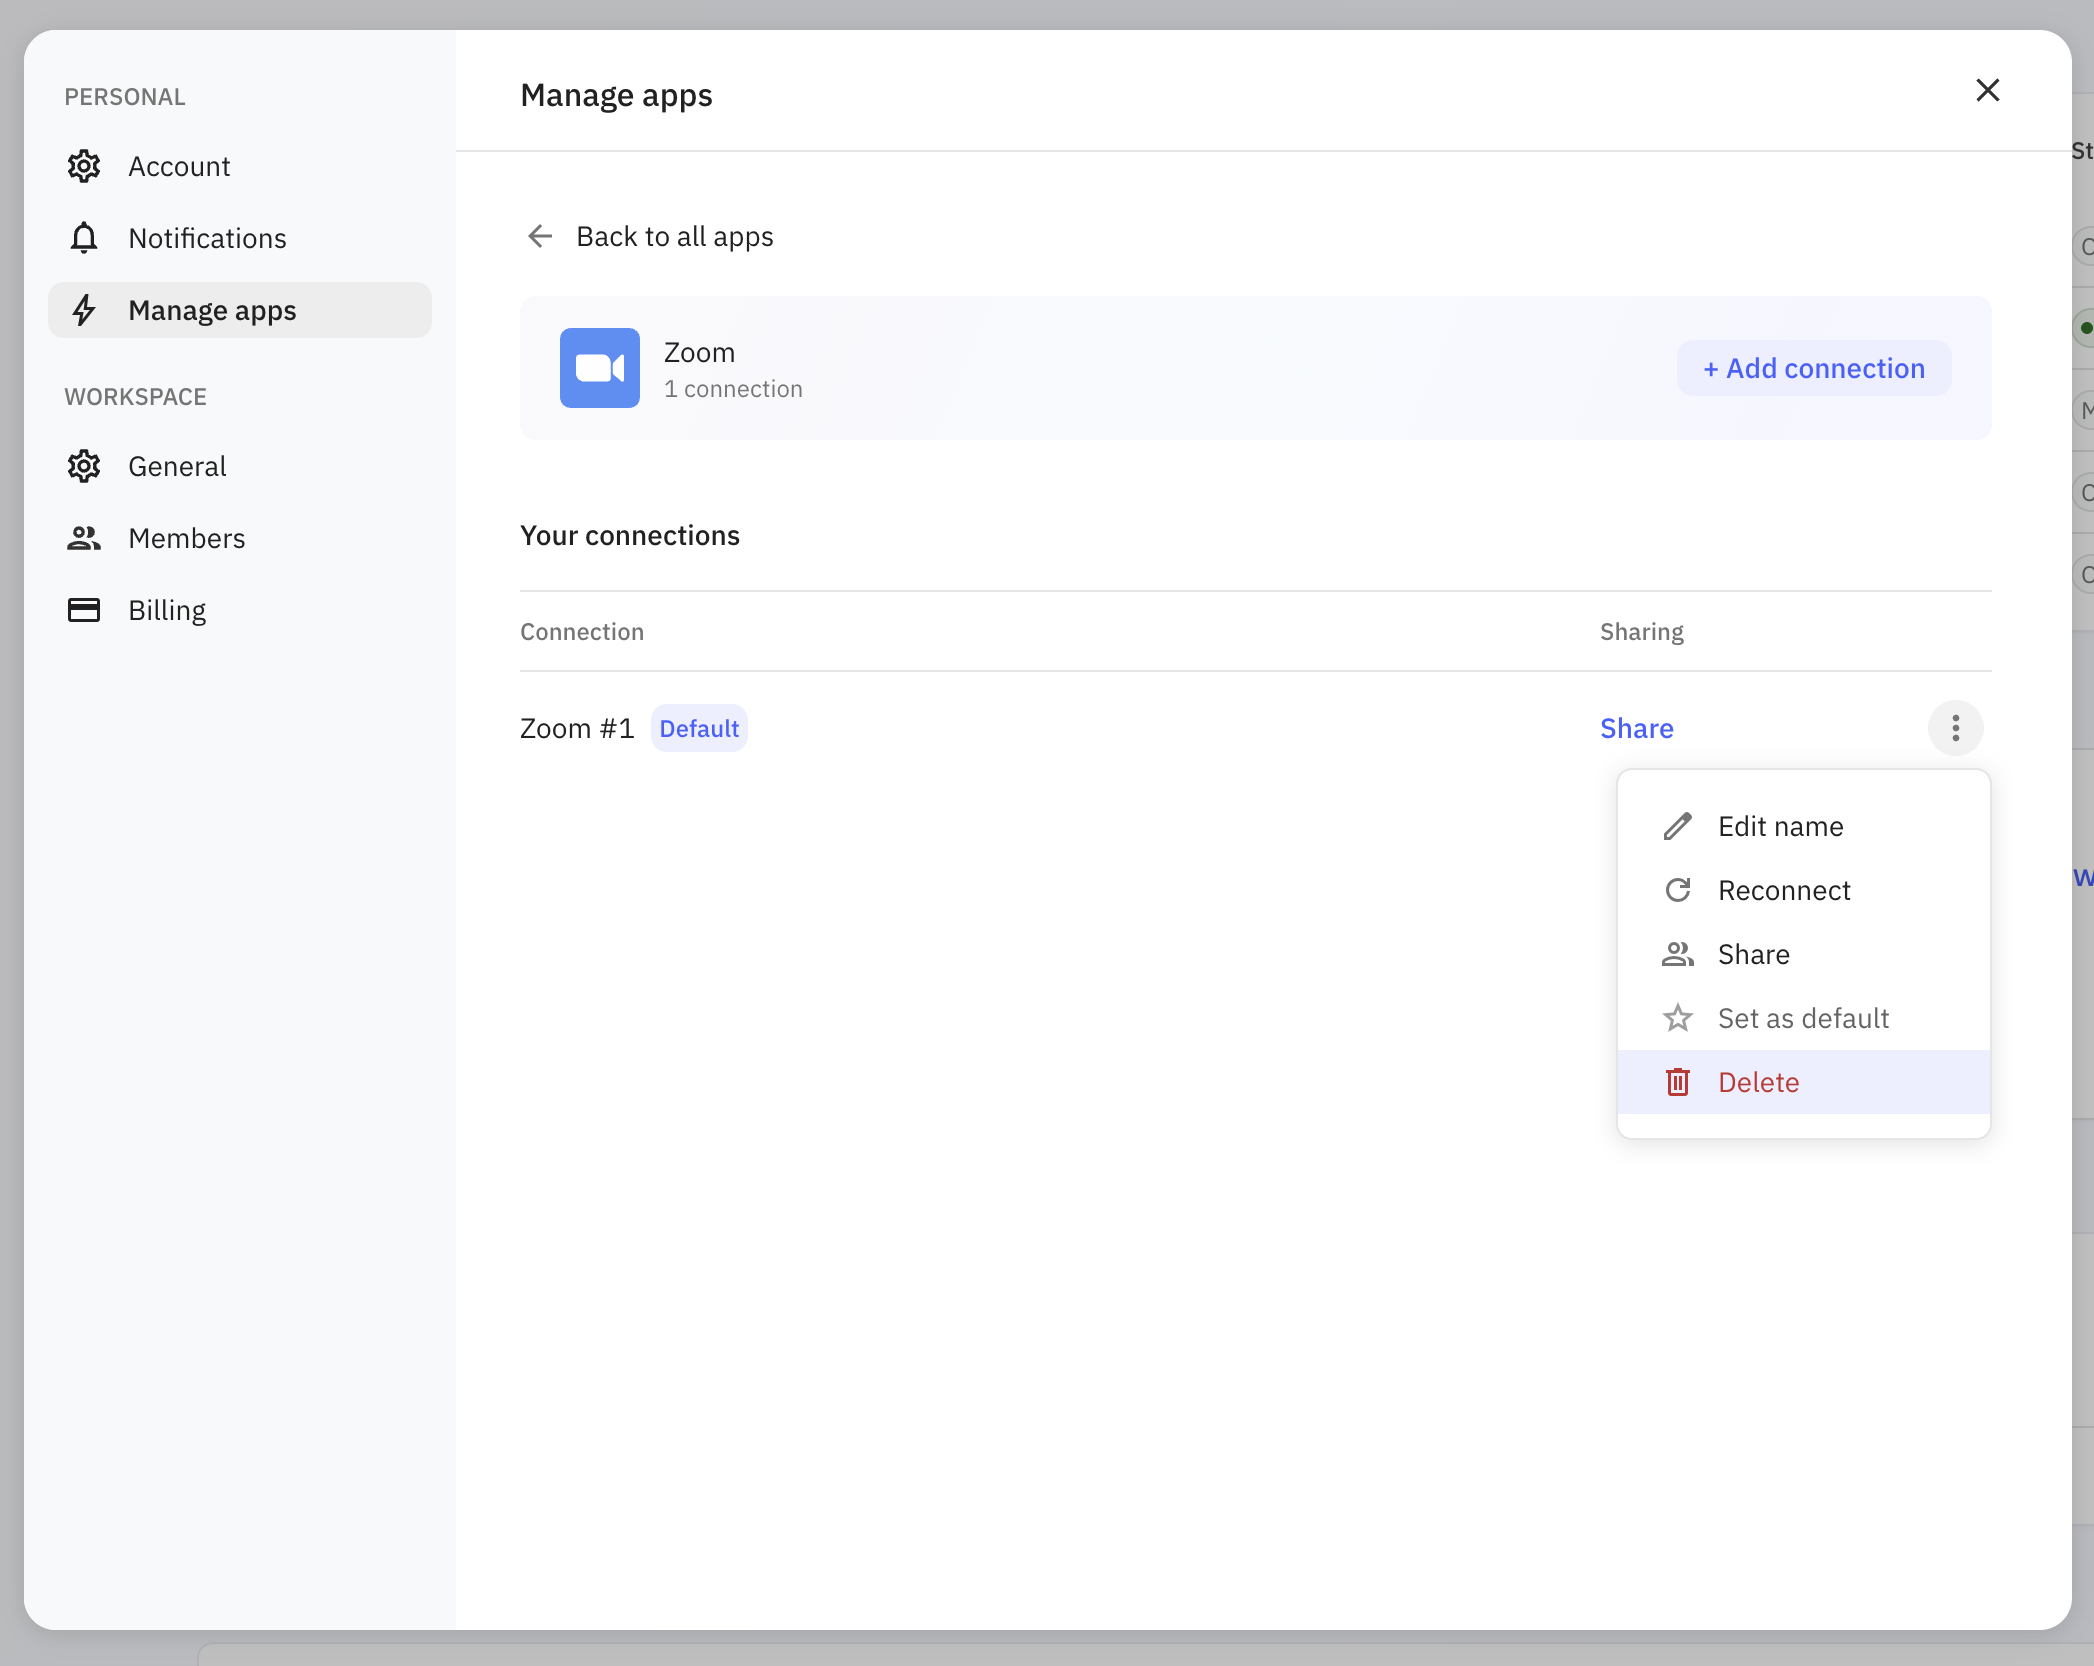The image size is (2094, 1666).
Task: Click the Notifications bell icon
Action: 84,238
